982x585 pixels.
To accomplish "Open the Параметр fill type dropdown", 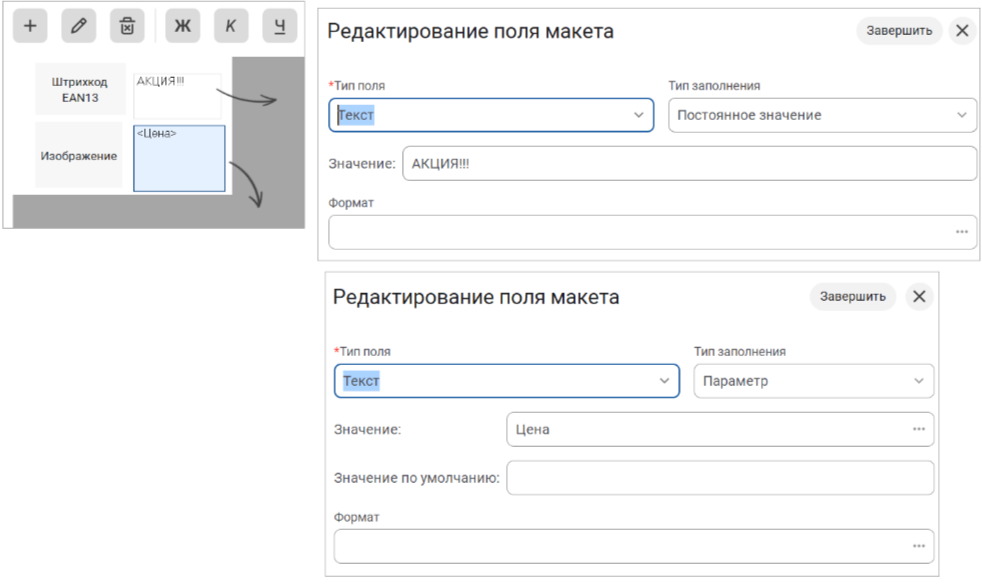I will point(814,381).
